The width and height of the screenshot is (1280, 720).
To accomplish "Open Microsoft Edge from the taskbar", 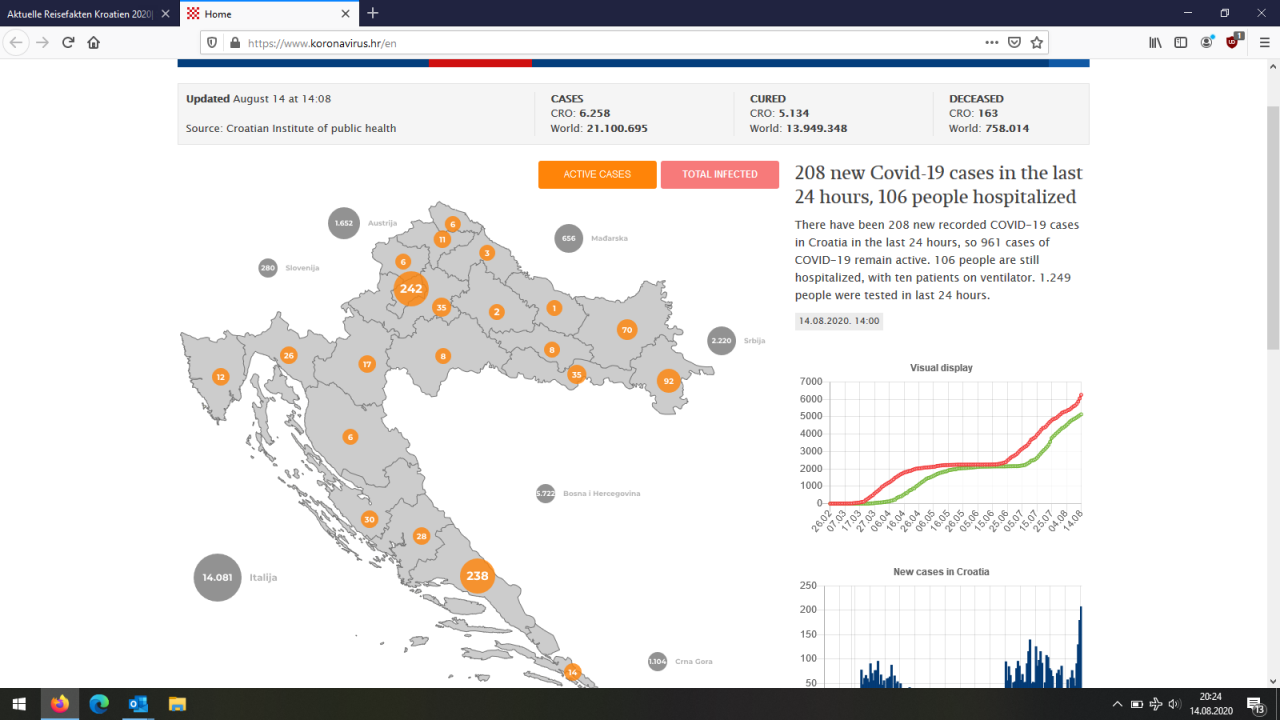I will (99, 704).
